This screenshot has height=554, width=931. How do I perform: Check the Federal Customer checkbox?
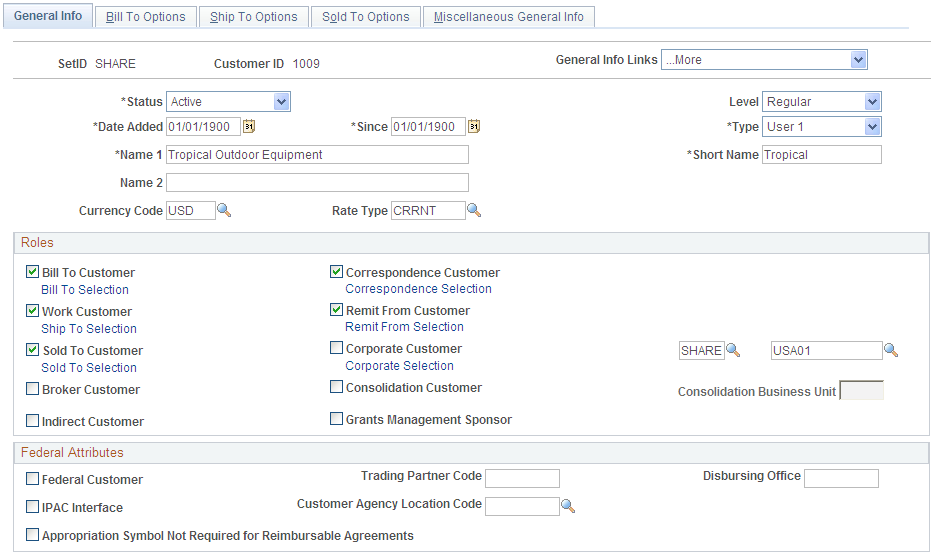[x=33, y=479]
